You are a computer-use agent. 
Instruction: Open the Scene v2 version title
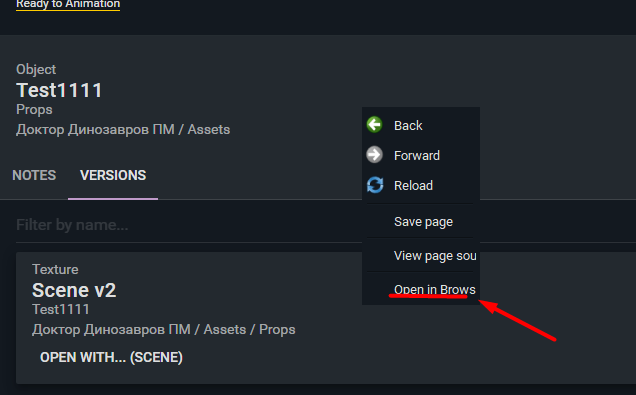point(74,290)
